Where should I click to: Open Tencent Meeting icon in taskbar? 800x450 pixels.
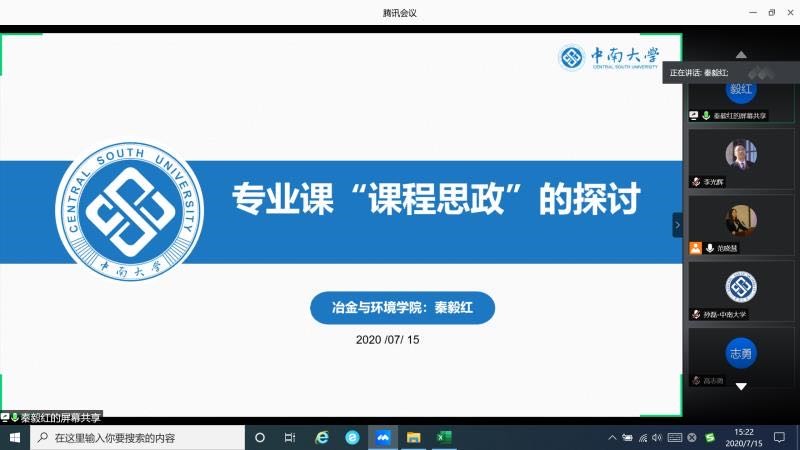(x=382, y=438)
